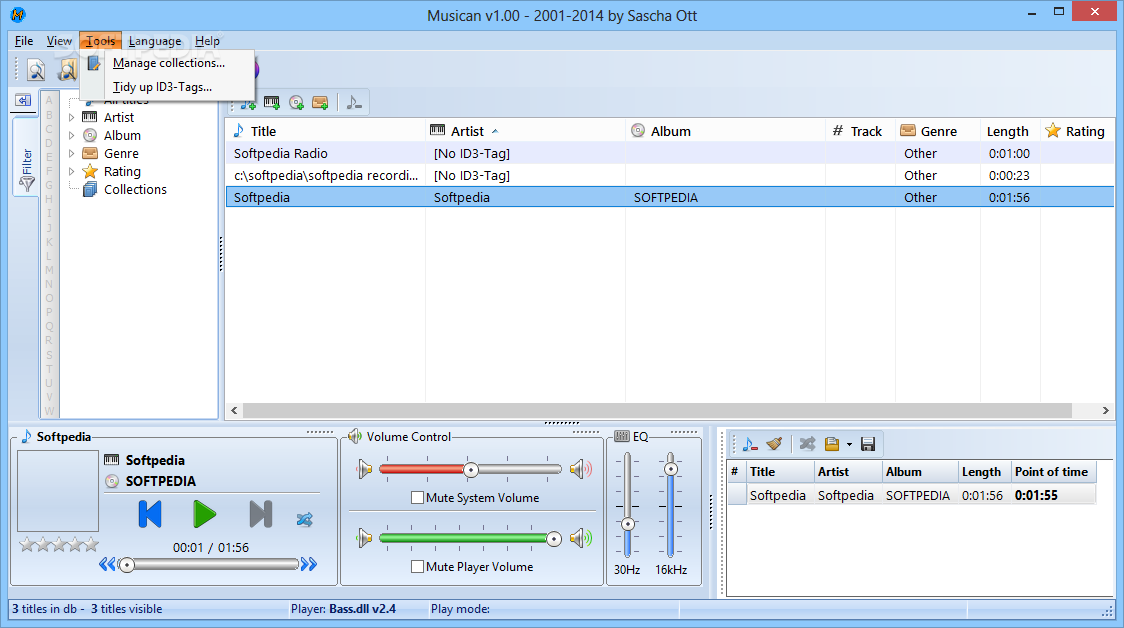
Task: Expand the Album tree node
Action: click(x=71, y=135)
